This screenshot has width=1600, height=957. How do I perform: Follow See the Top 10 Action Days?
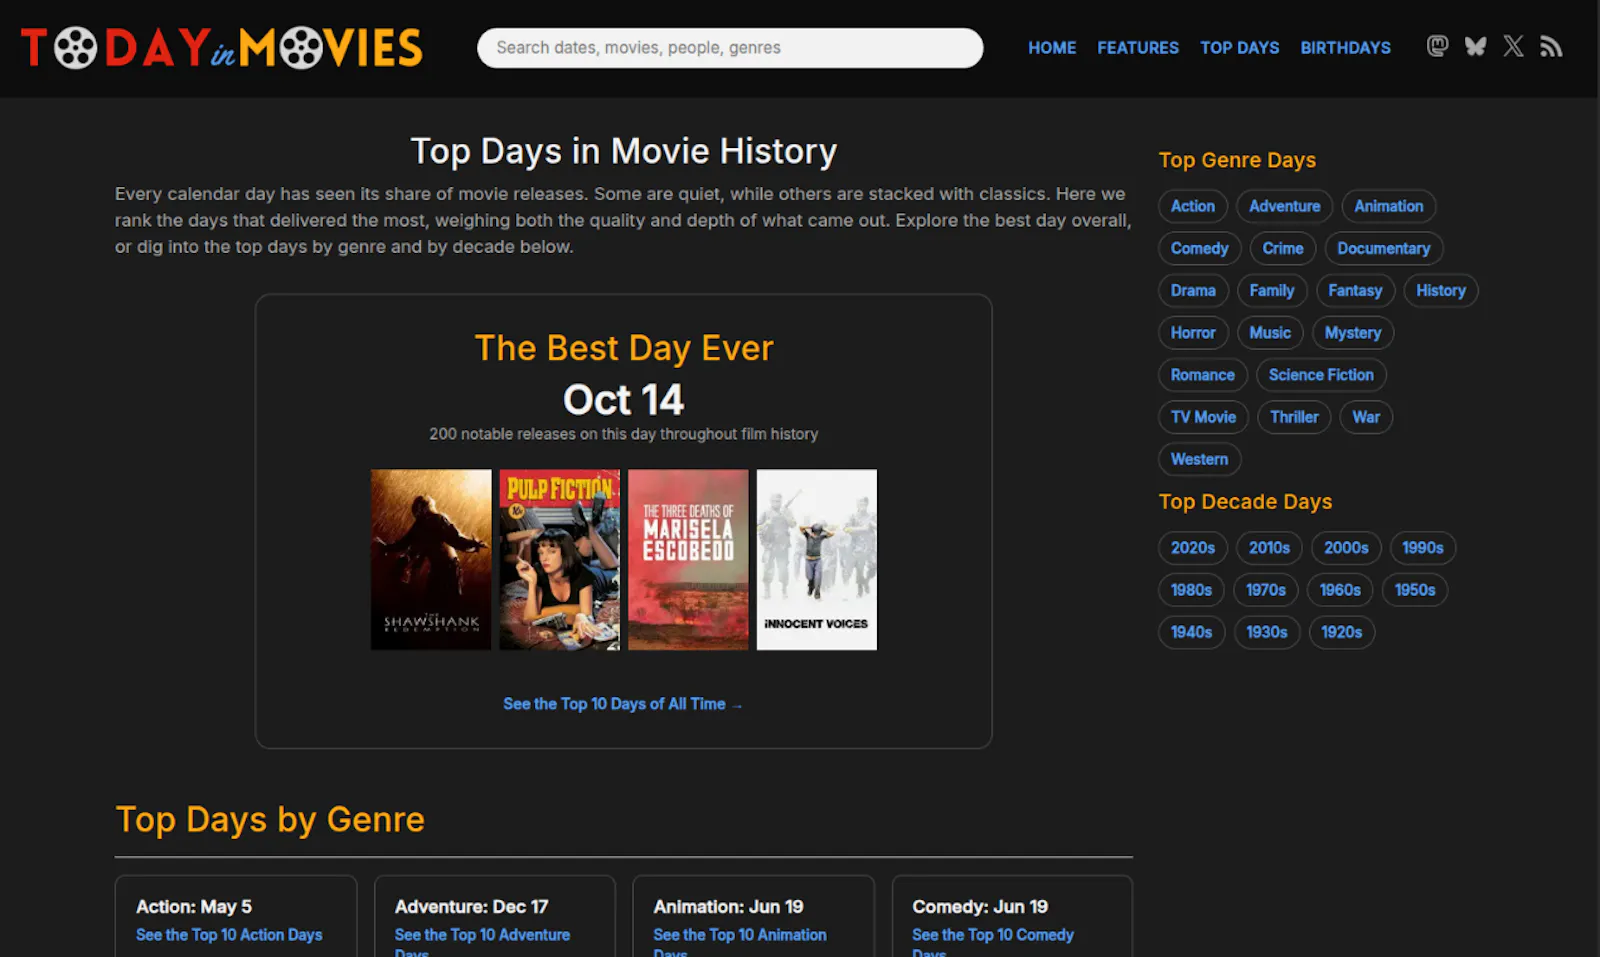point(229,935)
